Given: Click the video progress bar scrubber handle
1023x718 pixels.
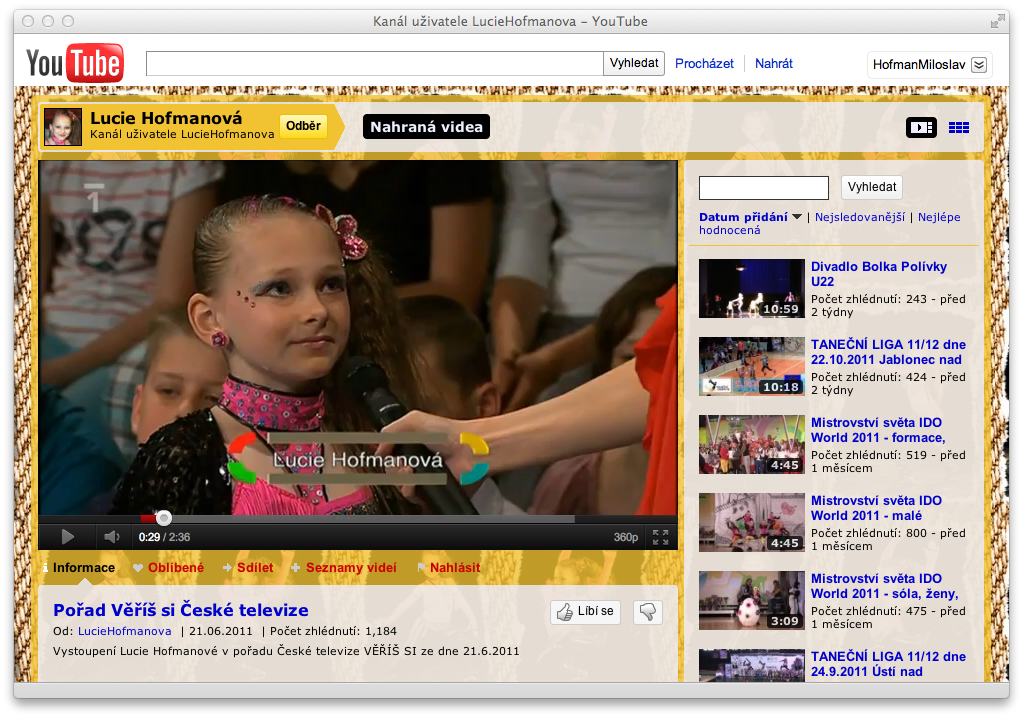Looking at the screenshot, I should (164, 518).
